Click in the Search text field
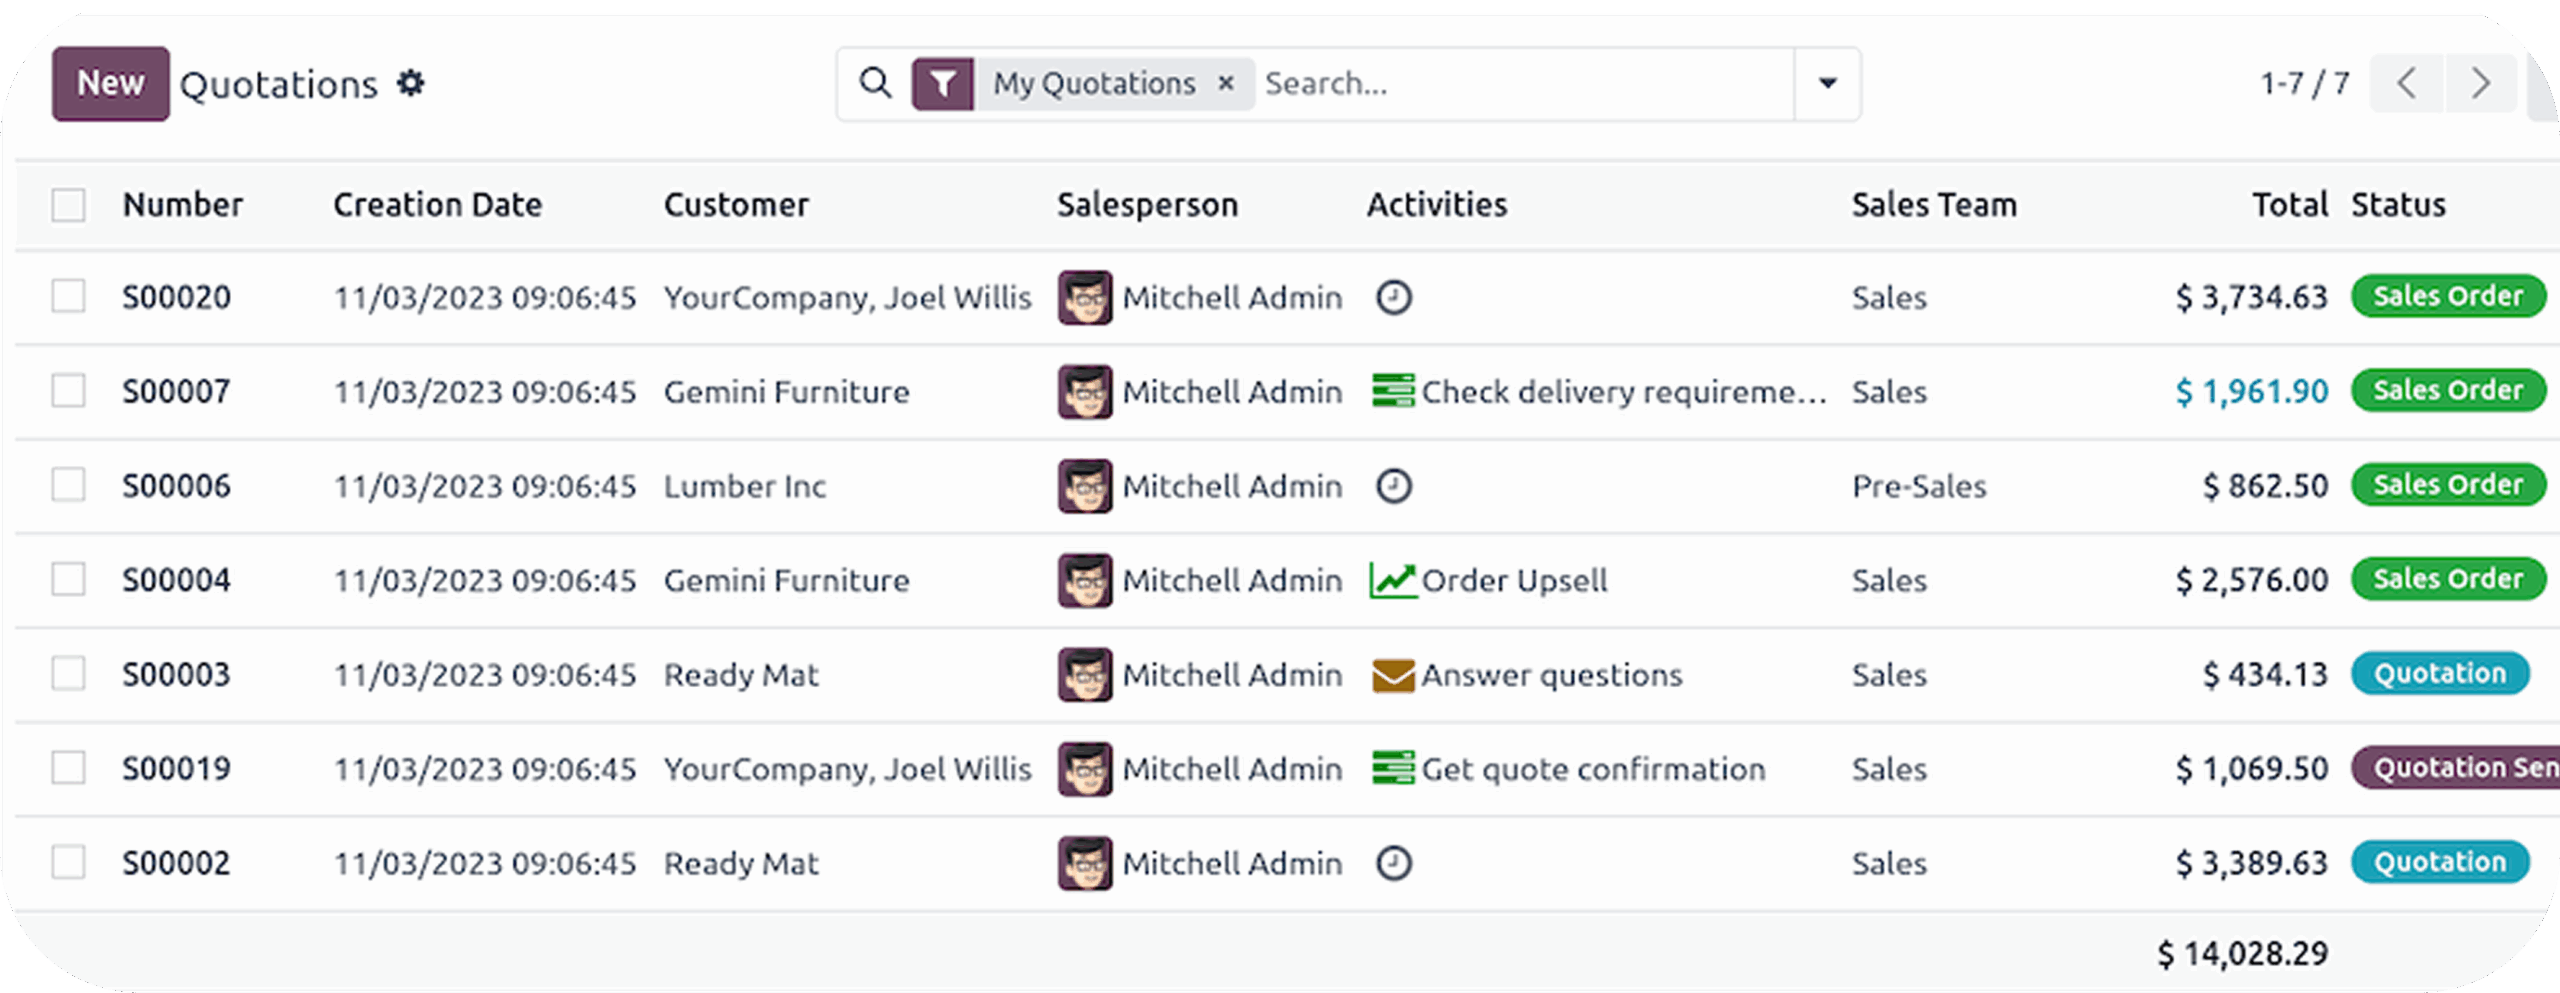This screenshot has width=2560, height=993. [x=1520, y=83]
